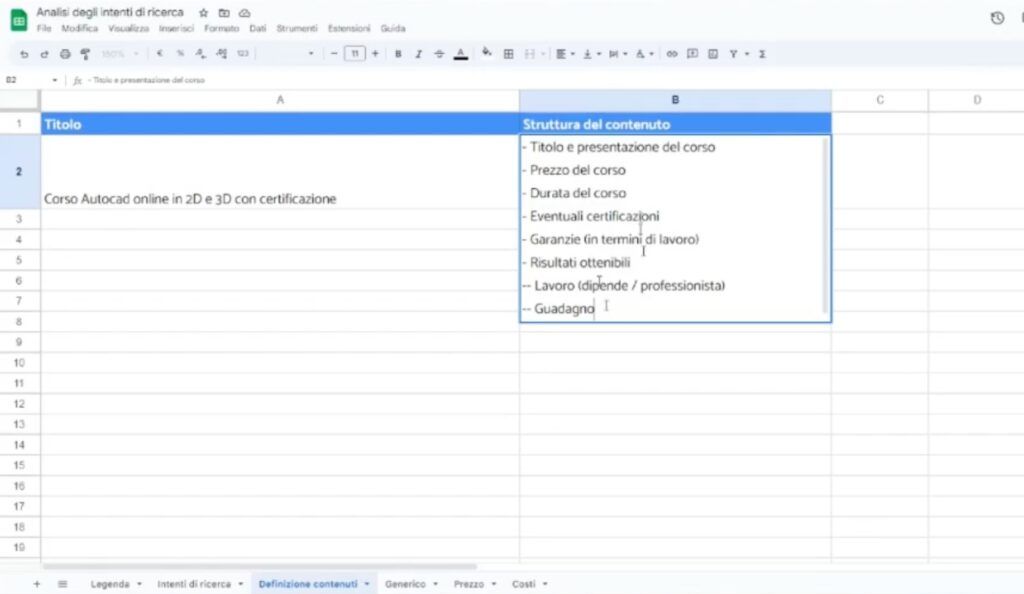Click the insert chart icon

(x=713, y=54)
